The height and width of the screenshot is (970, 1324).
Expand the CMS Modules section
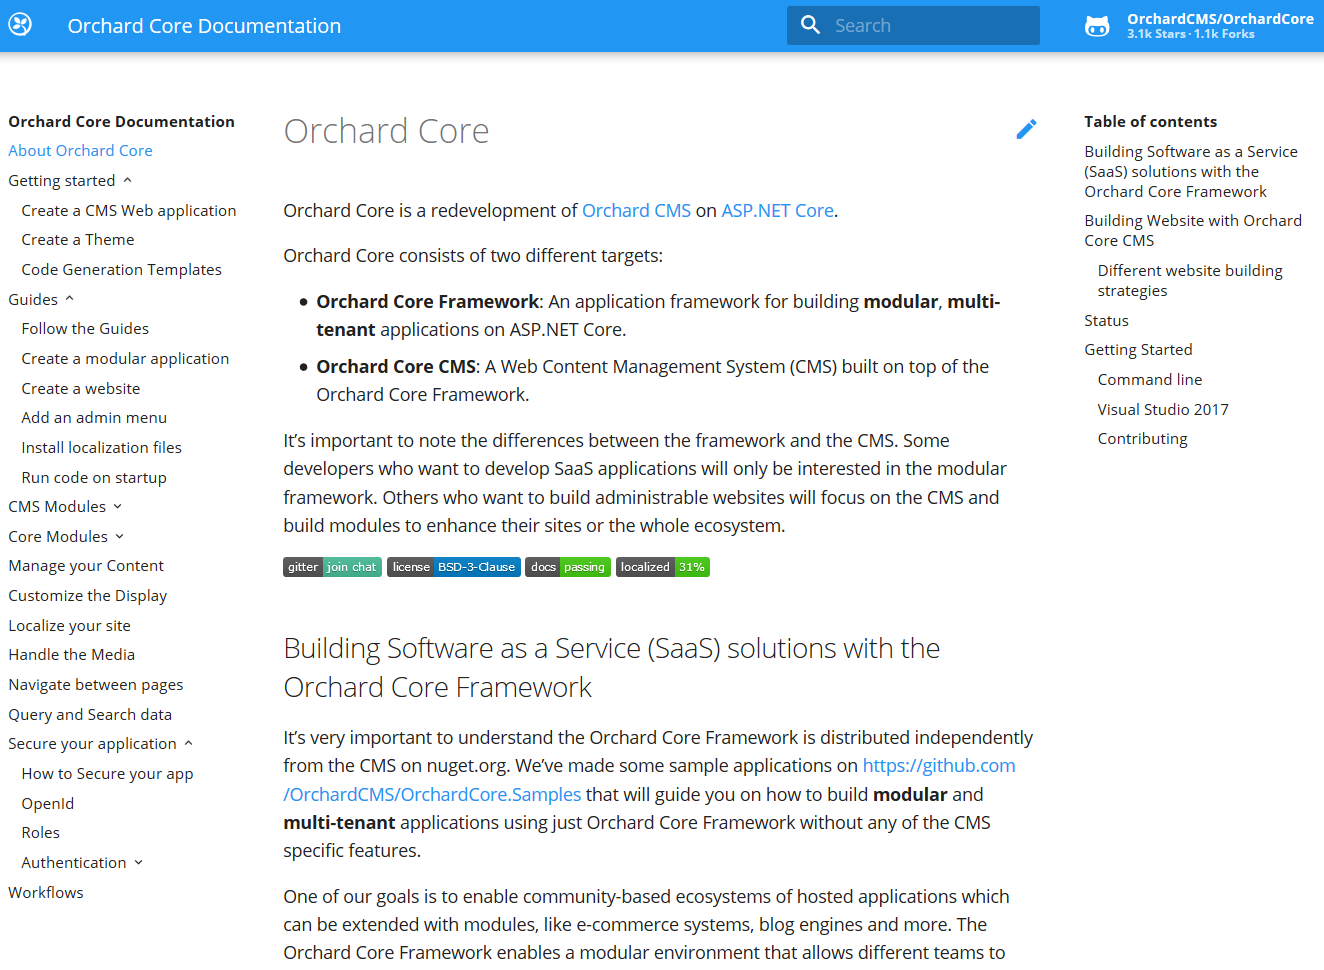pos(66,507)
